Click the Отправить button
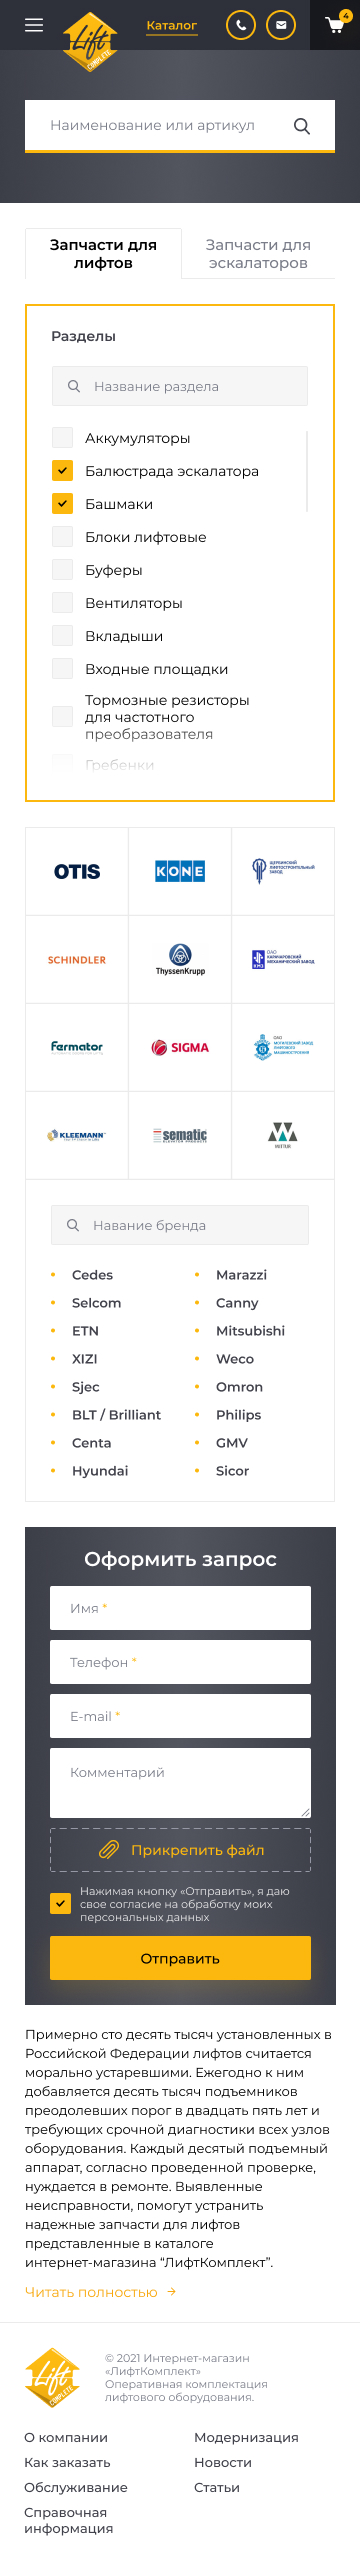Screen dimensions: 360x2558 click(x=180, y=1958)
